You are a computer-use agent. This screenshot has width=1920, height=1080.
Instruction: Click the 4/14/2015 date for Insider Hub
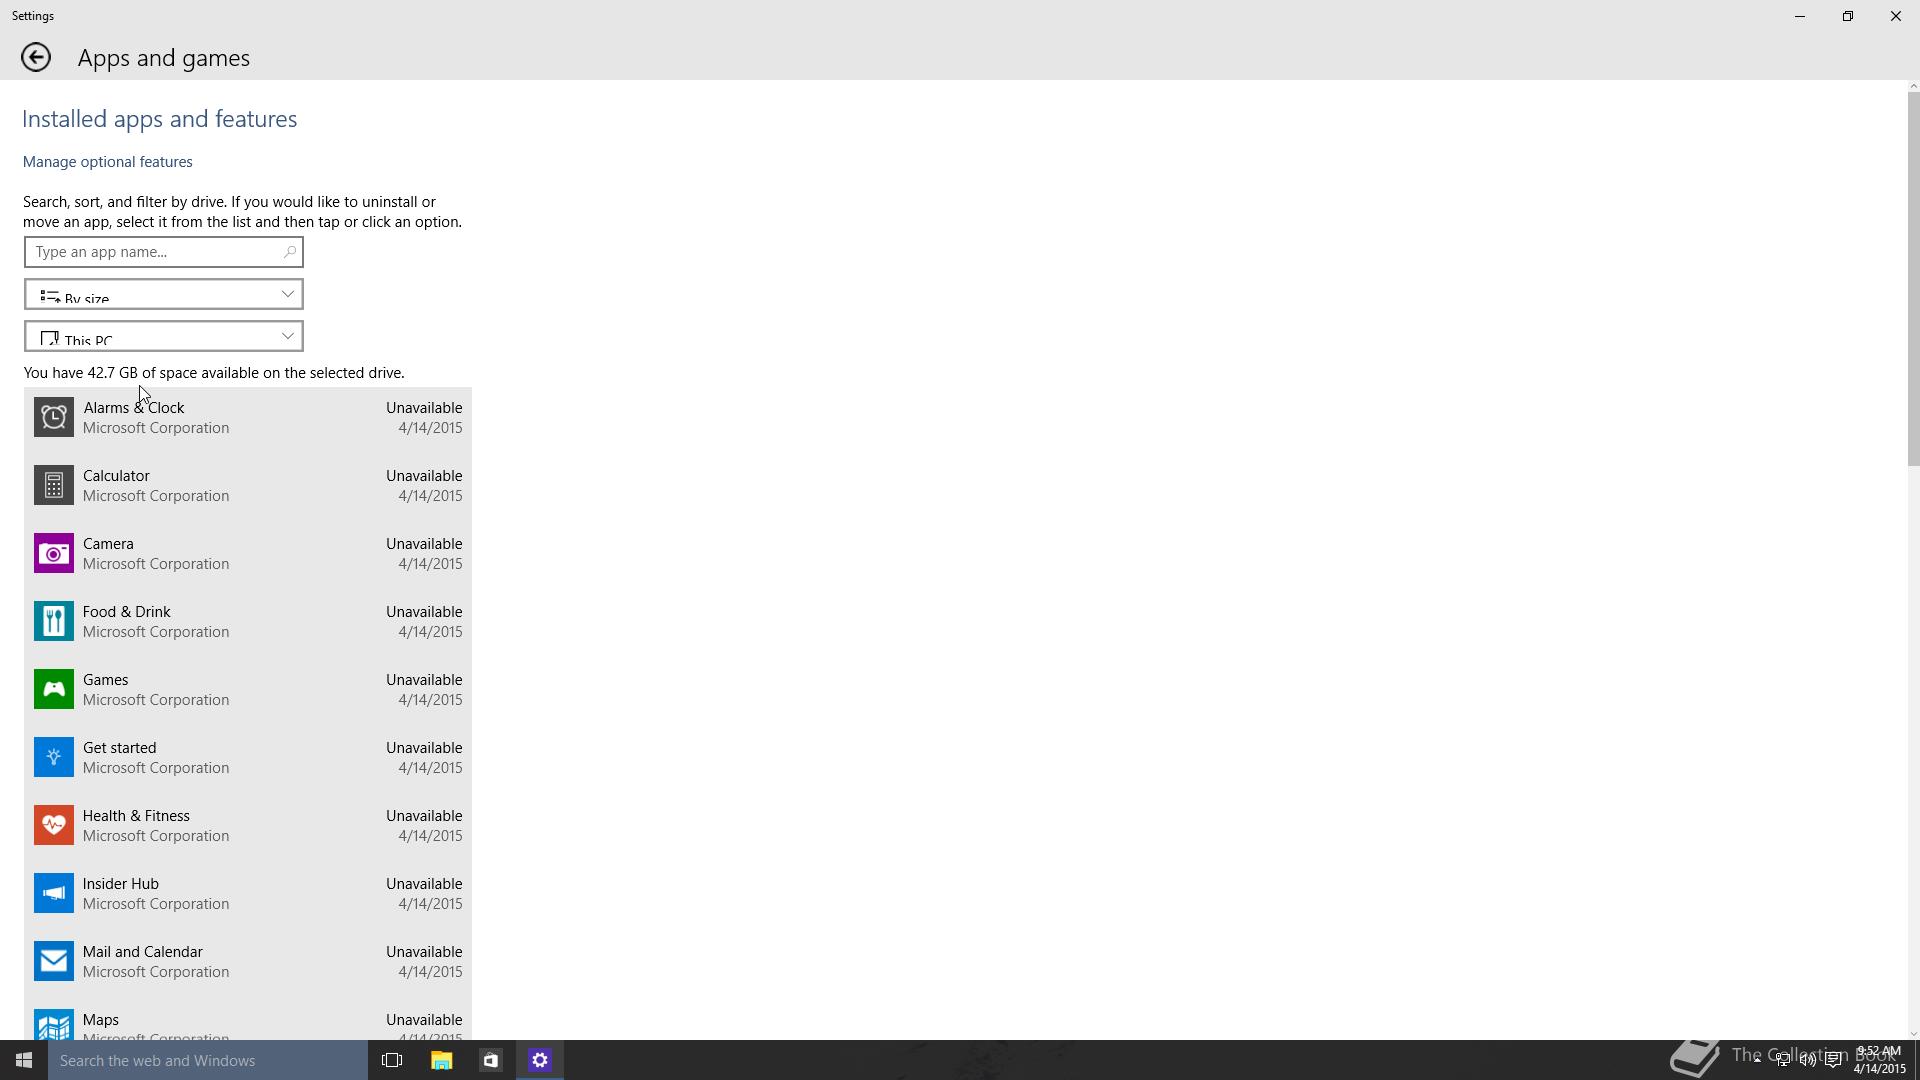[430, 904]
